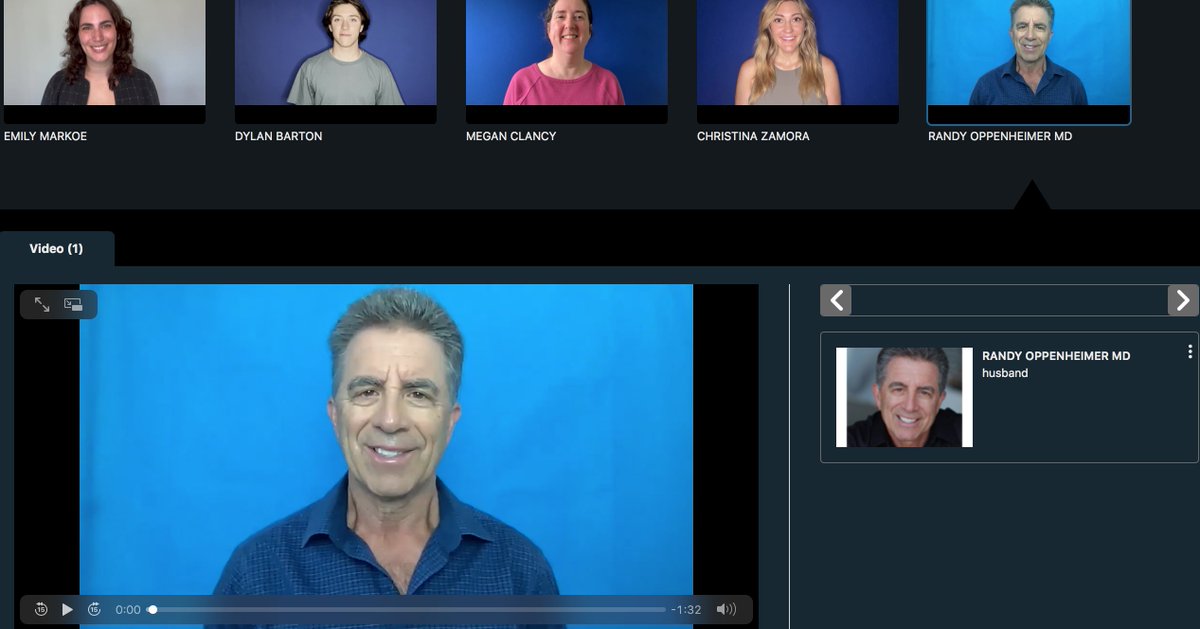The width and height of the screenshot is (1200, 629).
Task: Click the MEGAN CLANCY name label
Action: [x=510, y=136]
